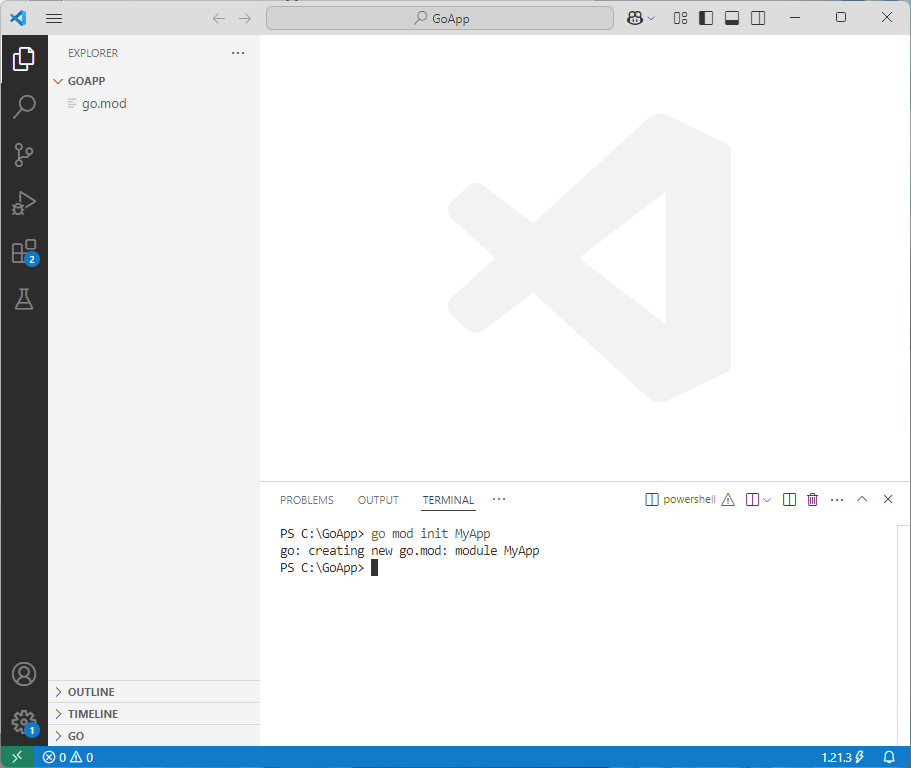911x768 pixels.
Task: Click the terminal scrollbar
Action: tap(903, 634)
